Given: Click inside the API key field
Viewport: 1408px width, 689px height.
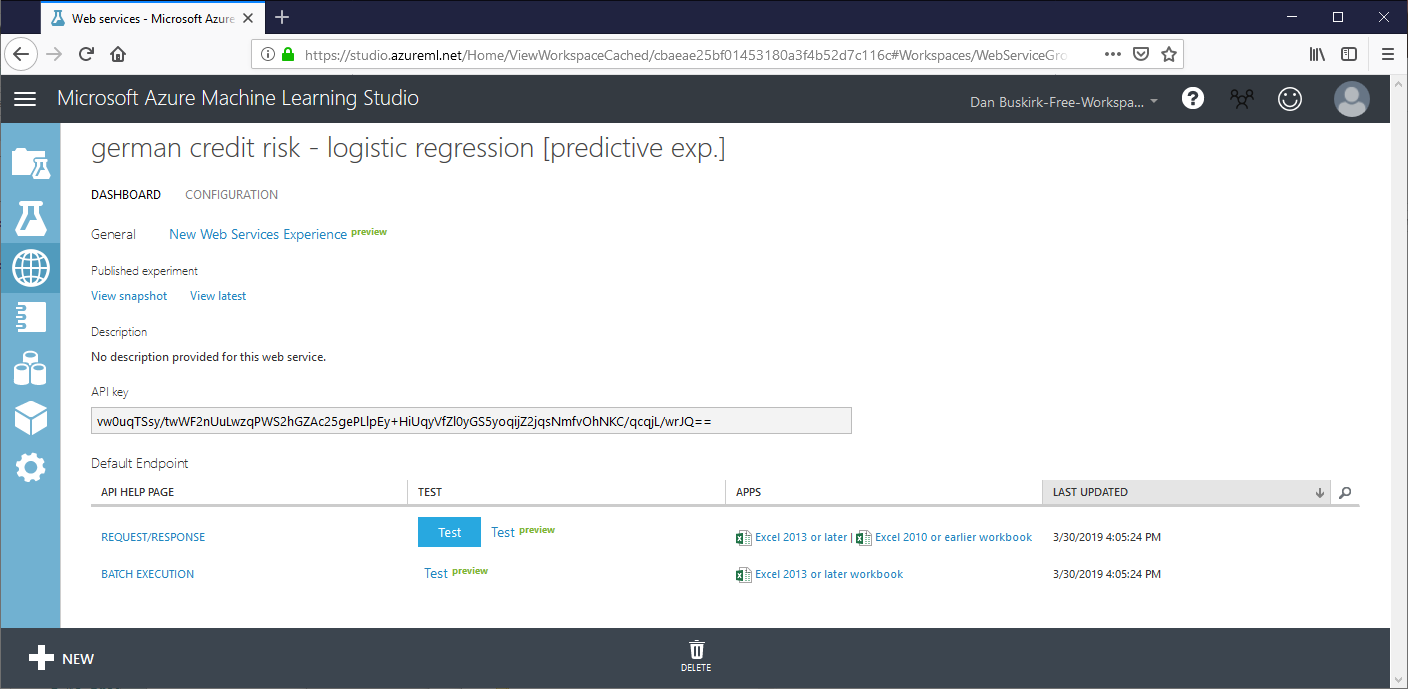Looking at the screenshot, I should [x=471, y=421].
